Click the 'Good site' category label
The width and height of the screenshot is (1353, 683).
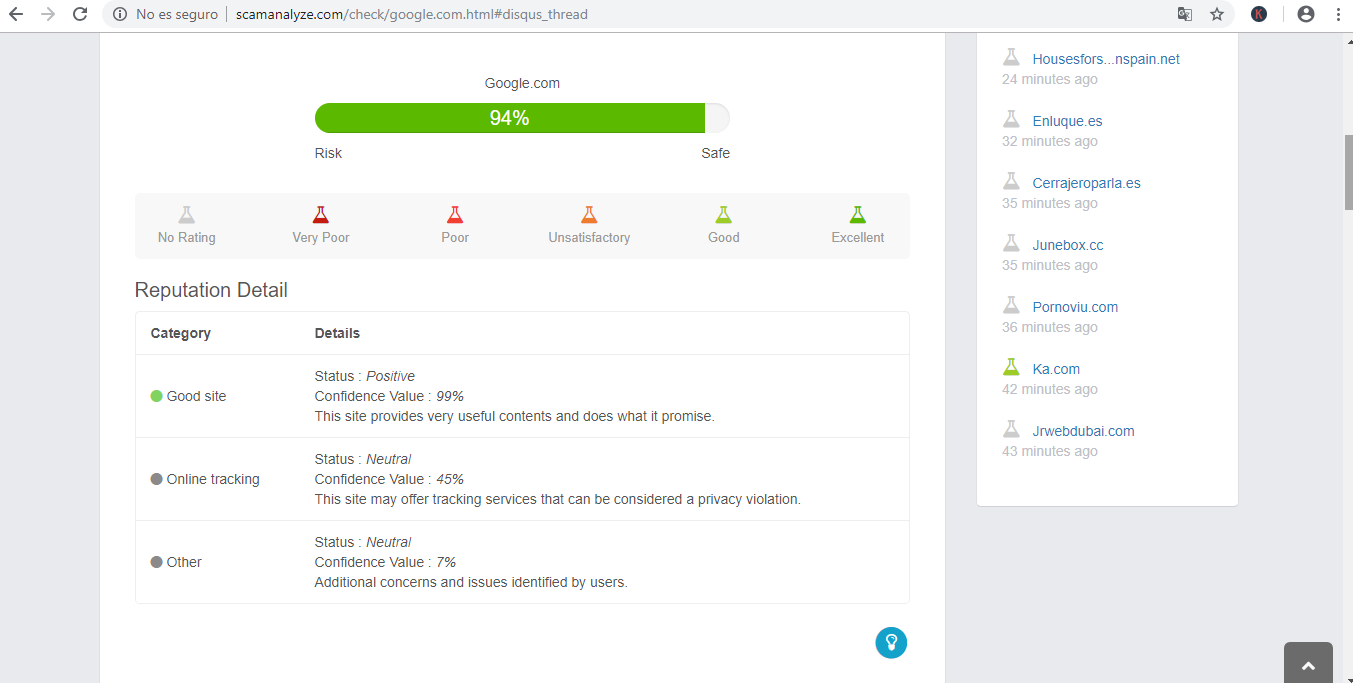pyautogui.click(x=196, y=396)
